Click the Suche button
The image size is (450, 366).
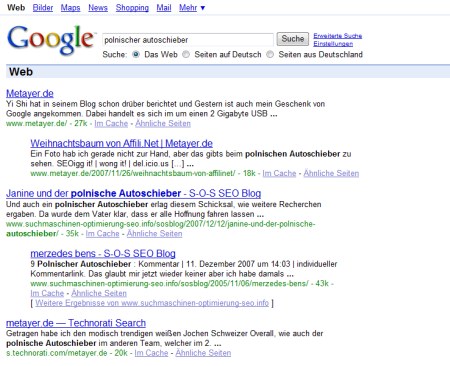tap(293, 39)
